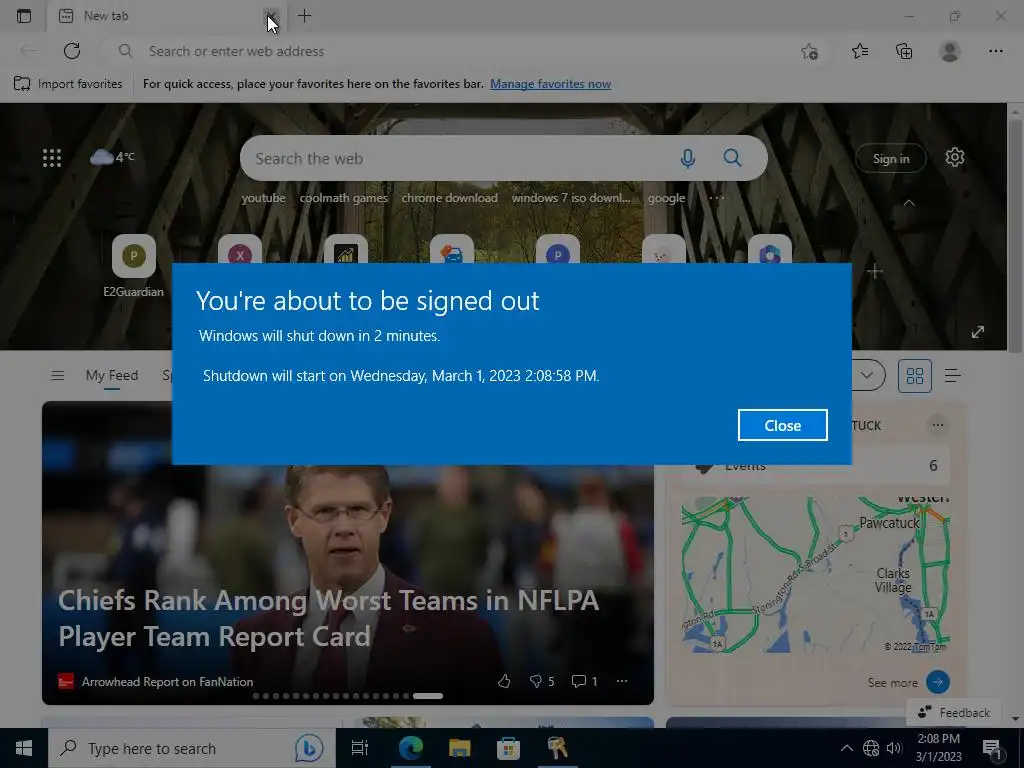Open the Favorites list

(860, 51)
